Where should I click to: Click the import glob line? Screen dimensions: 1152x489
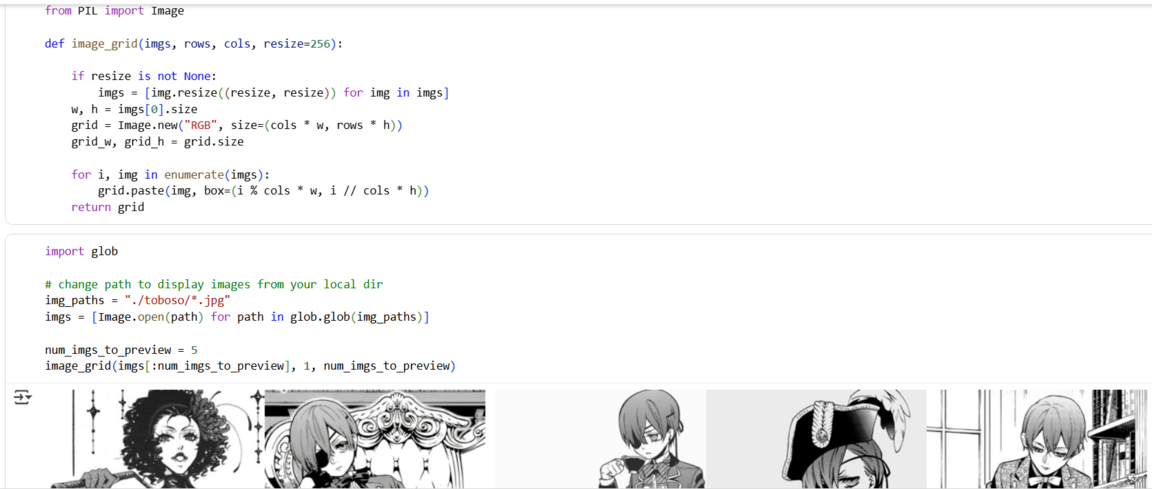[x=82, y=252]
